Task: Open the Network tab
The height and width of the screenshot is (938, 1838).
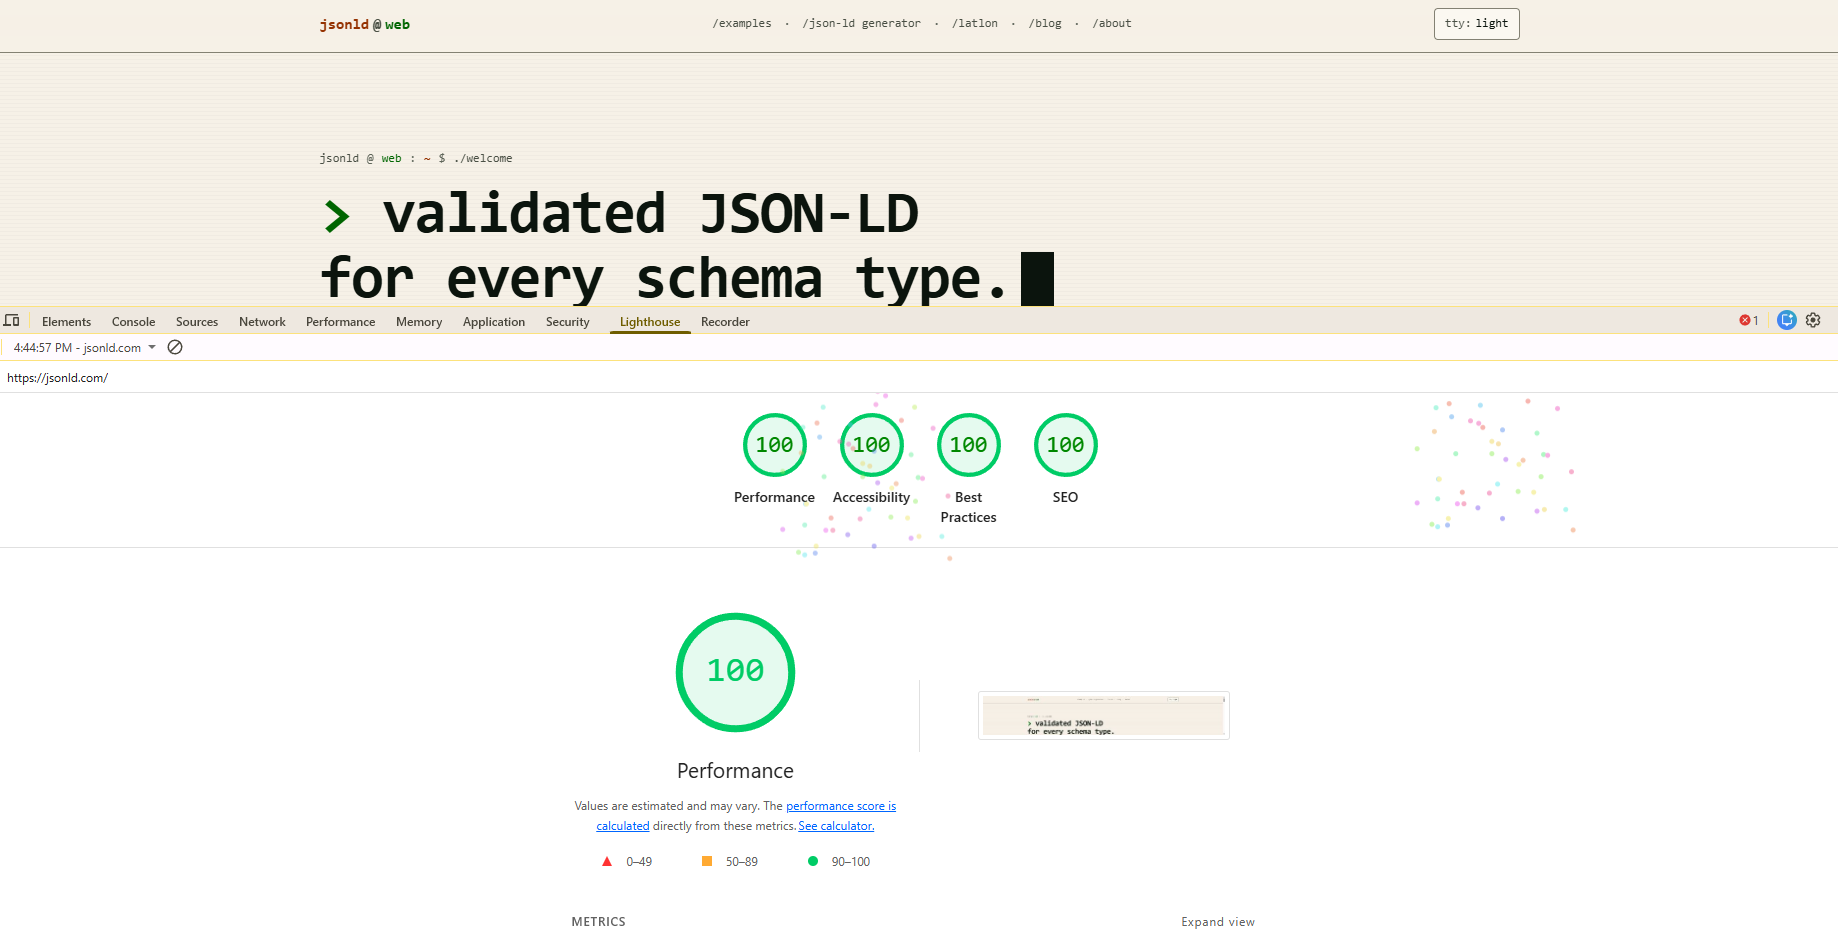Action: [x=262, y=322]
